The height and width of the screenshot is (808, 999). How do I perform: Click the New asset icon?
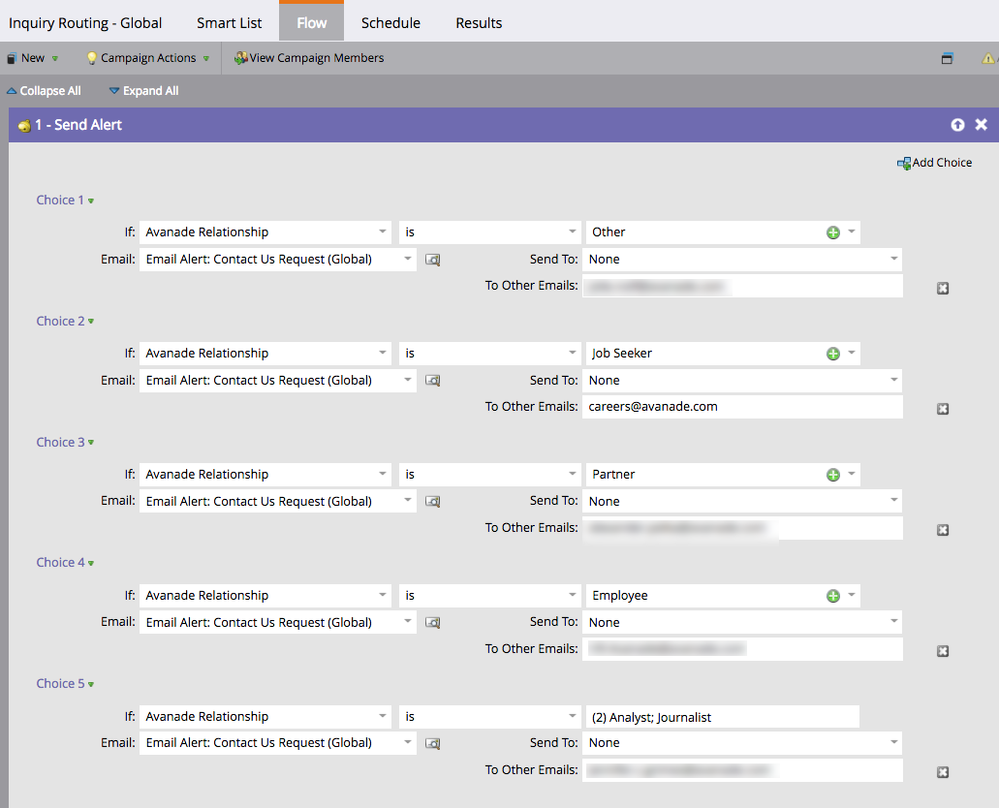tap(11, 59)
